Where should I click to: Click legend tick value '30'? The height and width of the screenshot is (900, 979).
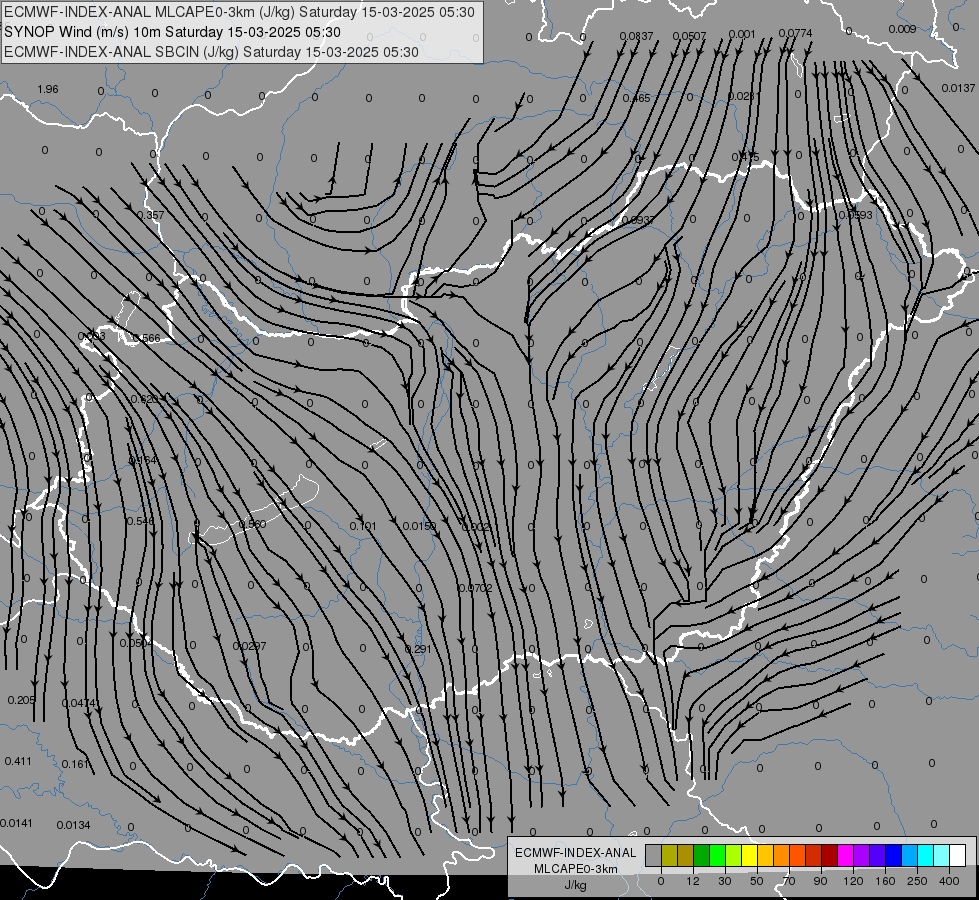click(x=725, y=881)
